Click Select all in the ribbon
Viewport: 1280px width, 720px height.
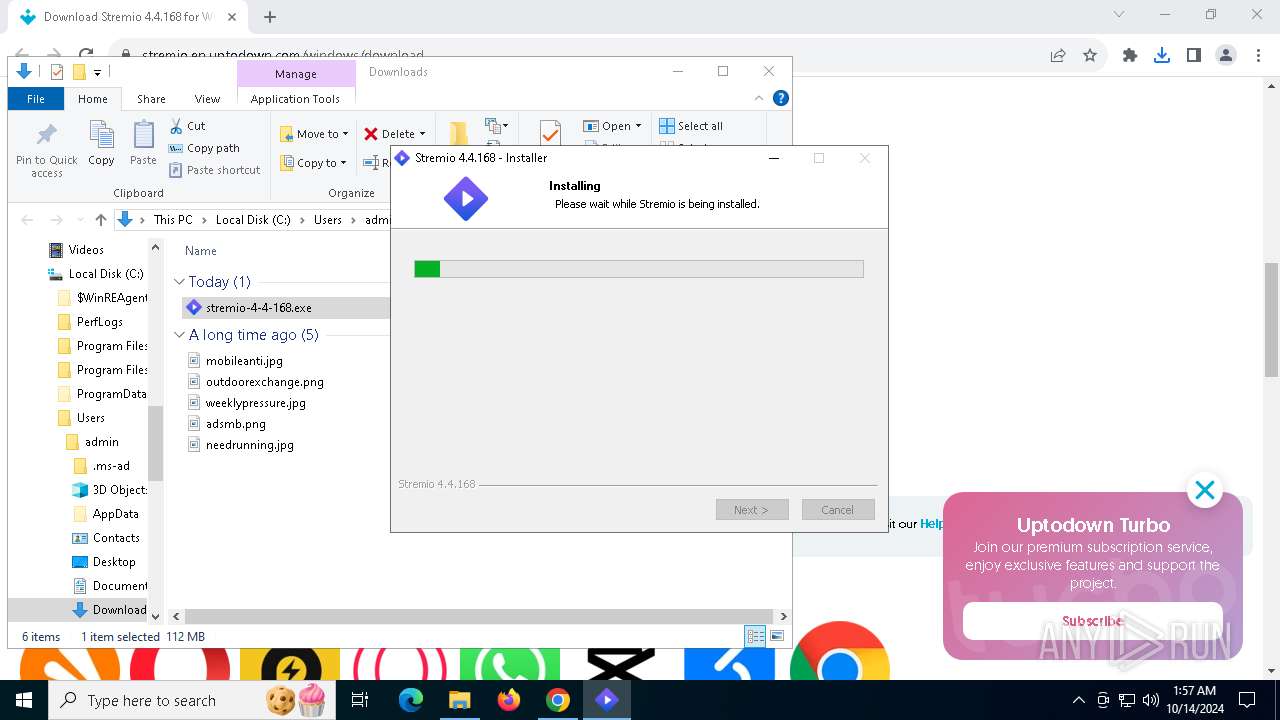(x=691, y=126)
